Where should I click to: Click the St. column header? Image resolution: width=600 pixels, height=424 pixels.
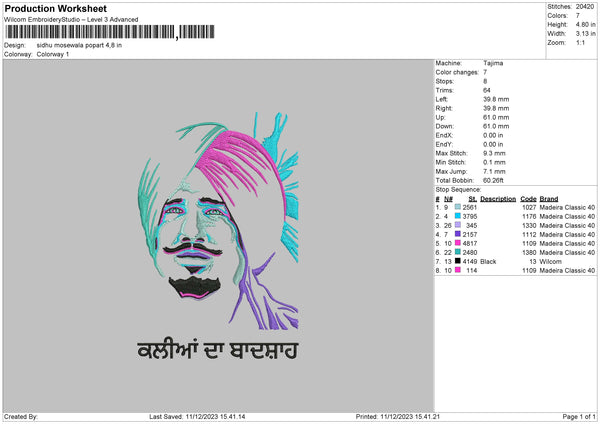point(473,199)
